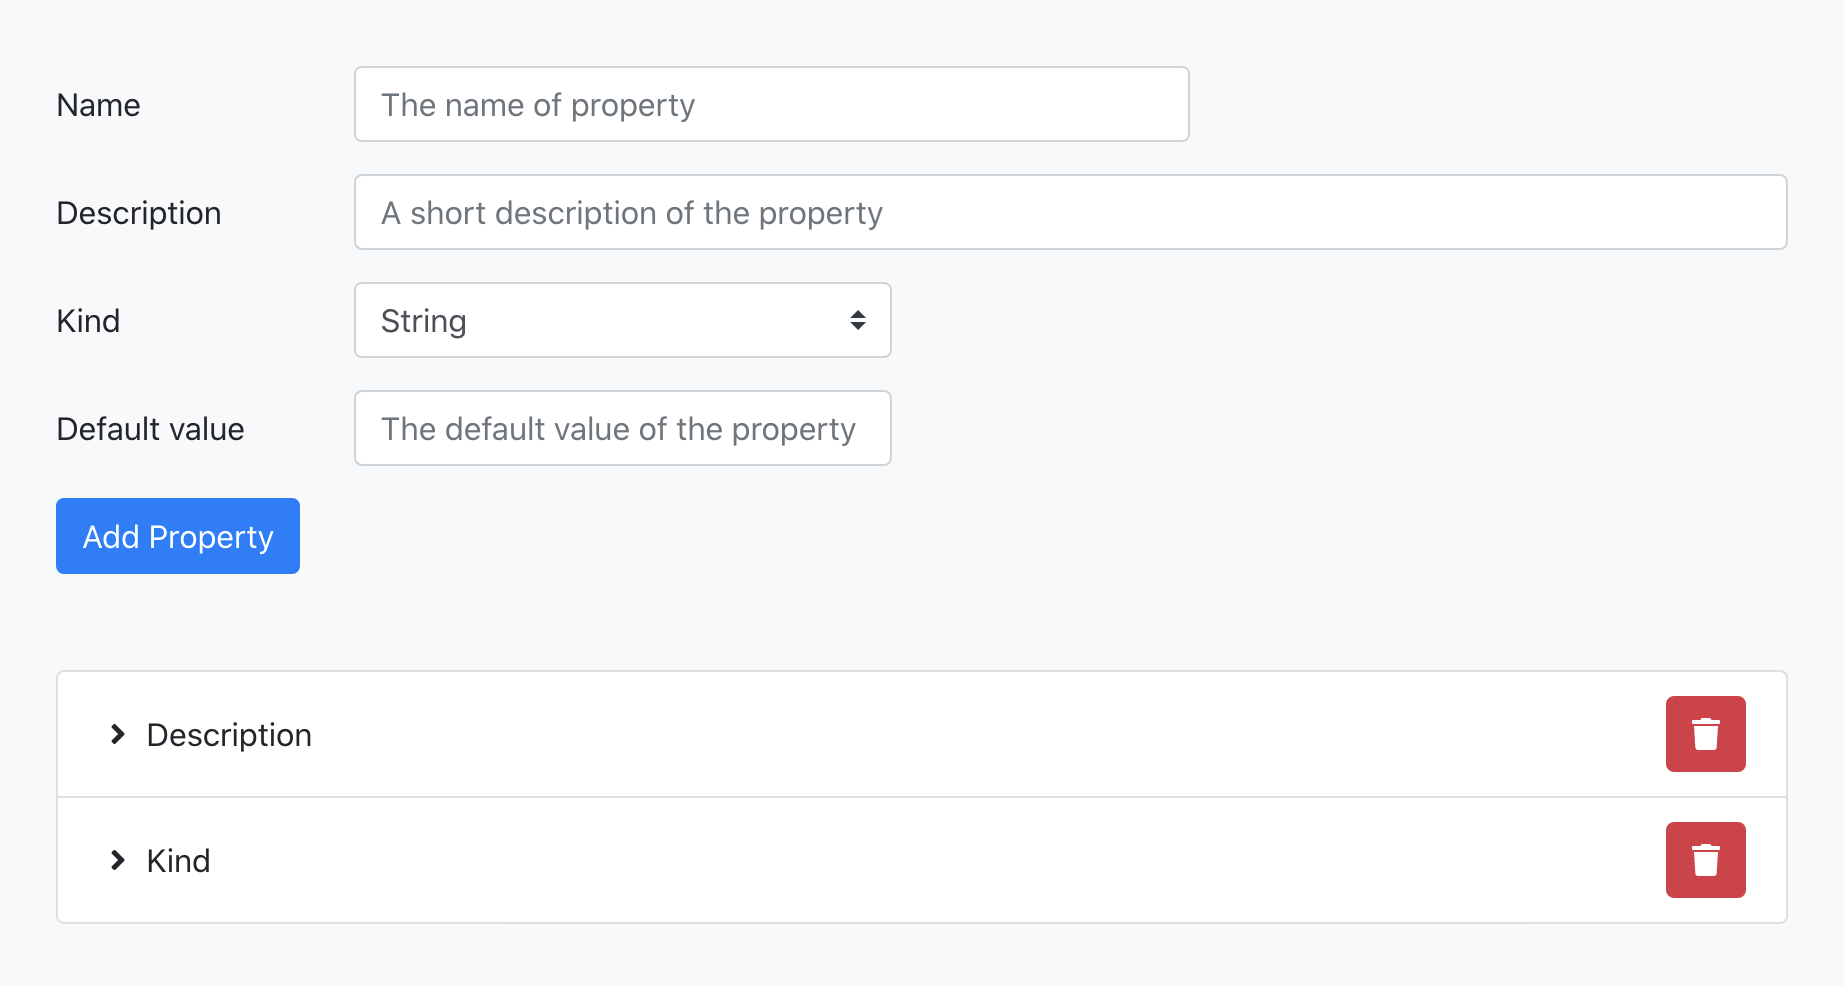Select the Description item title in the property list
This screenshot has height=986, width=1844.
[x=229, y=735]
